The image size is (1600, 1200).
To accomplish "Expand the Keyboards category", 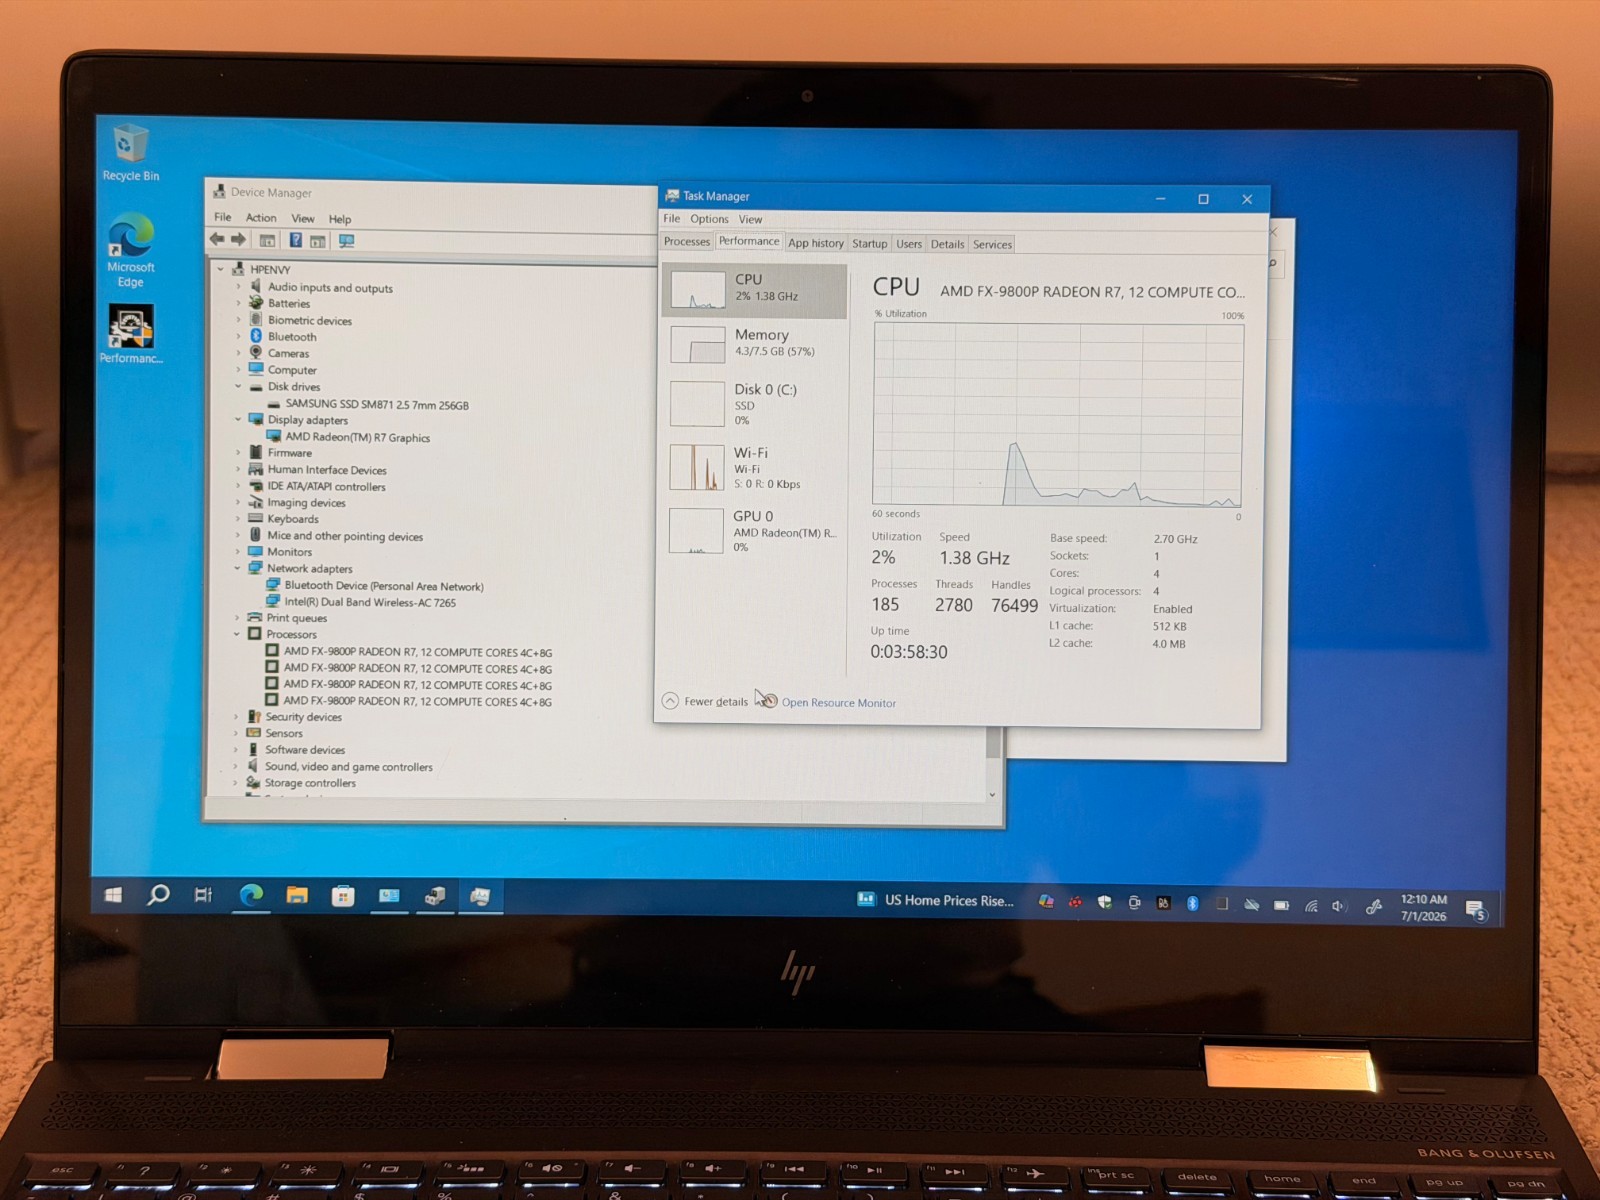I will [x=237, y=519].
